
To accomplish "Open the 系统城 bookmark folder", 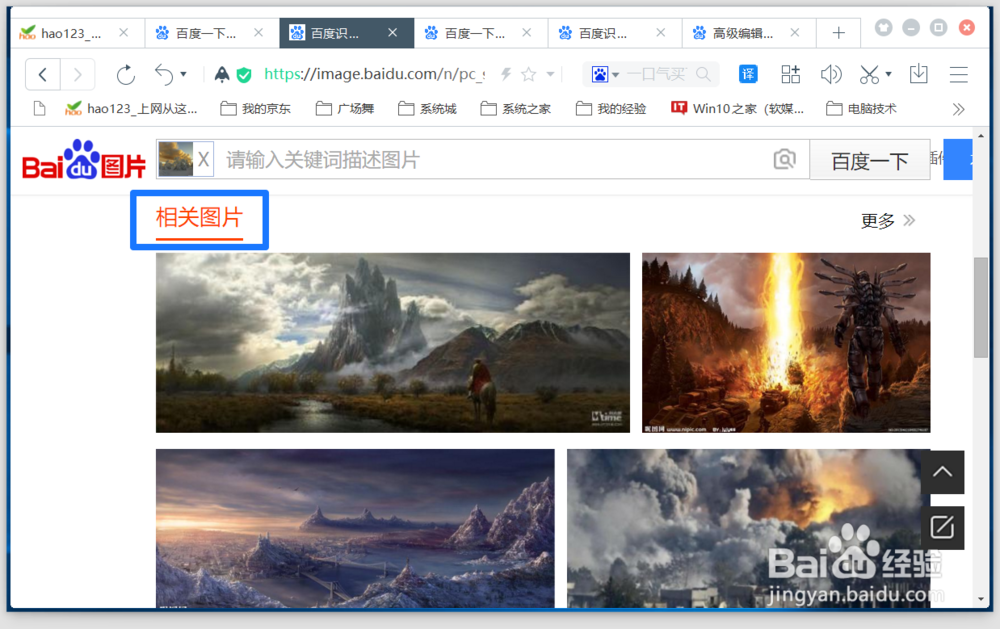I will pos(427,109).
